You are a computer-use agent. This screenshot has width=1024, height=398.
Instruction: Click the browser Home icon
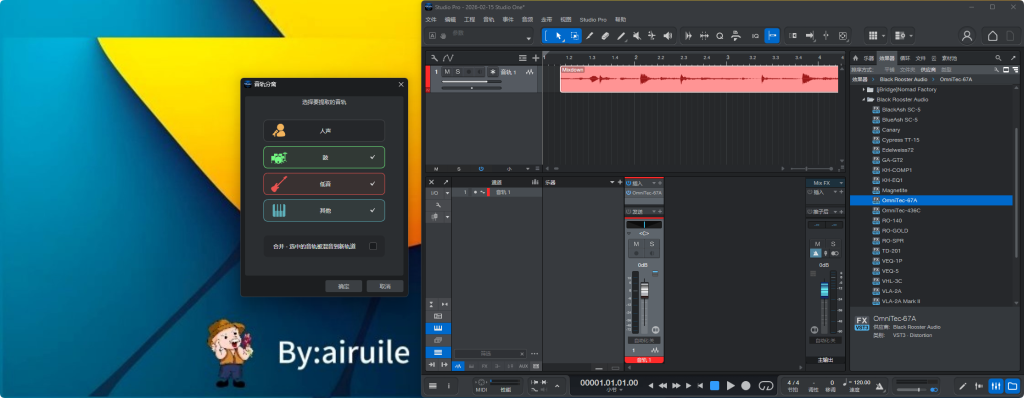[856, 58]
